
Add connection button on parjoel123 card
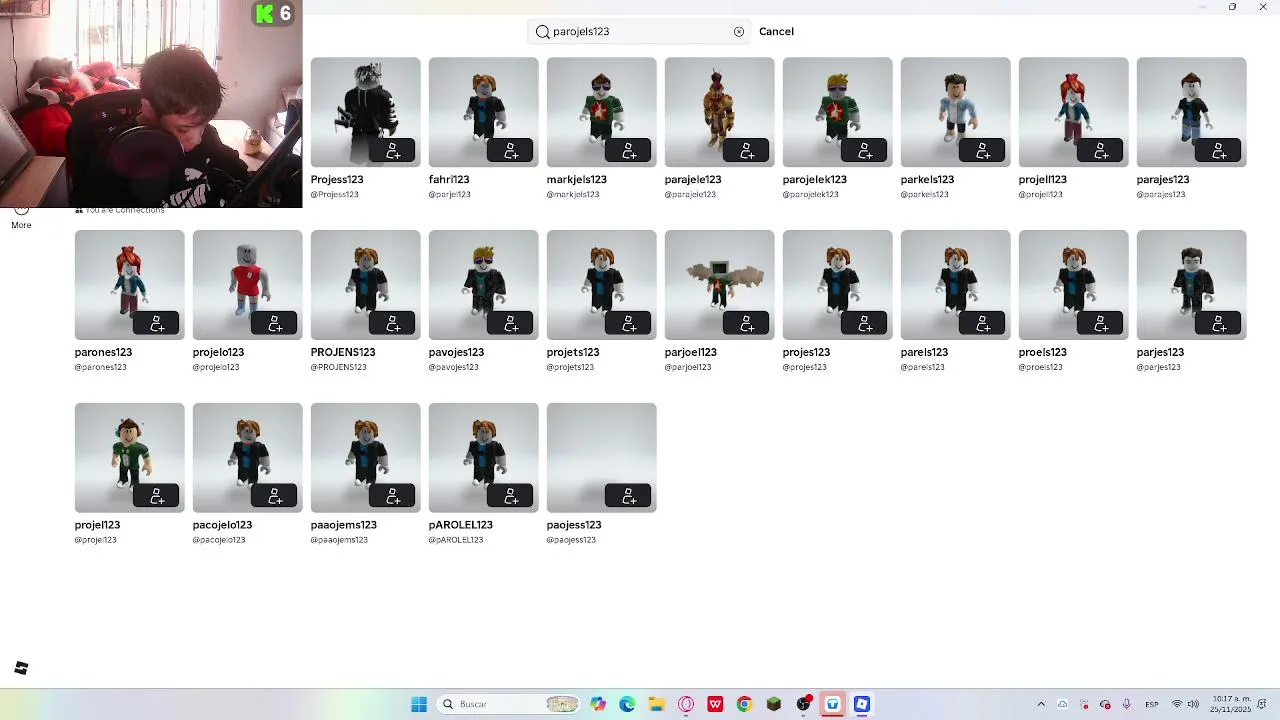coord(747,324)
